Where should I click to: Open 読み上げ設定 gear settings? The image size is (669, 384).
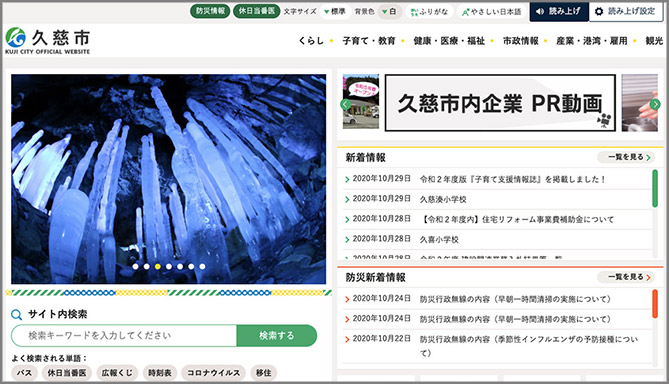pos(625,12)
